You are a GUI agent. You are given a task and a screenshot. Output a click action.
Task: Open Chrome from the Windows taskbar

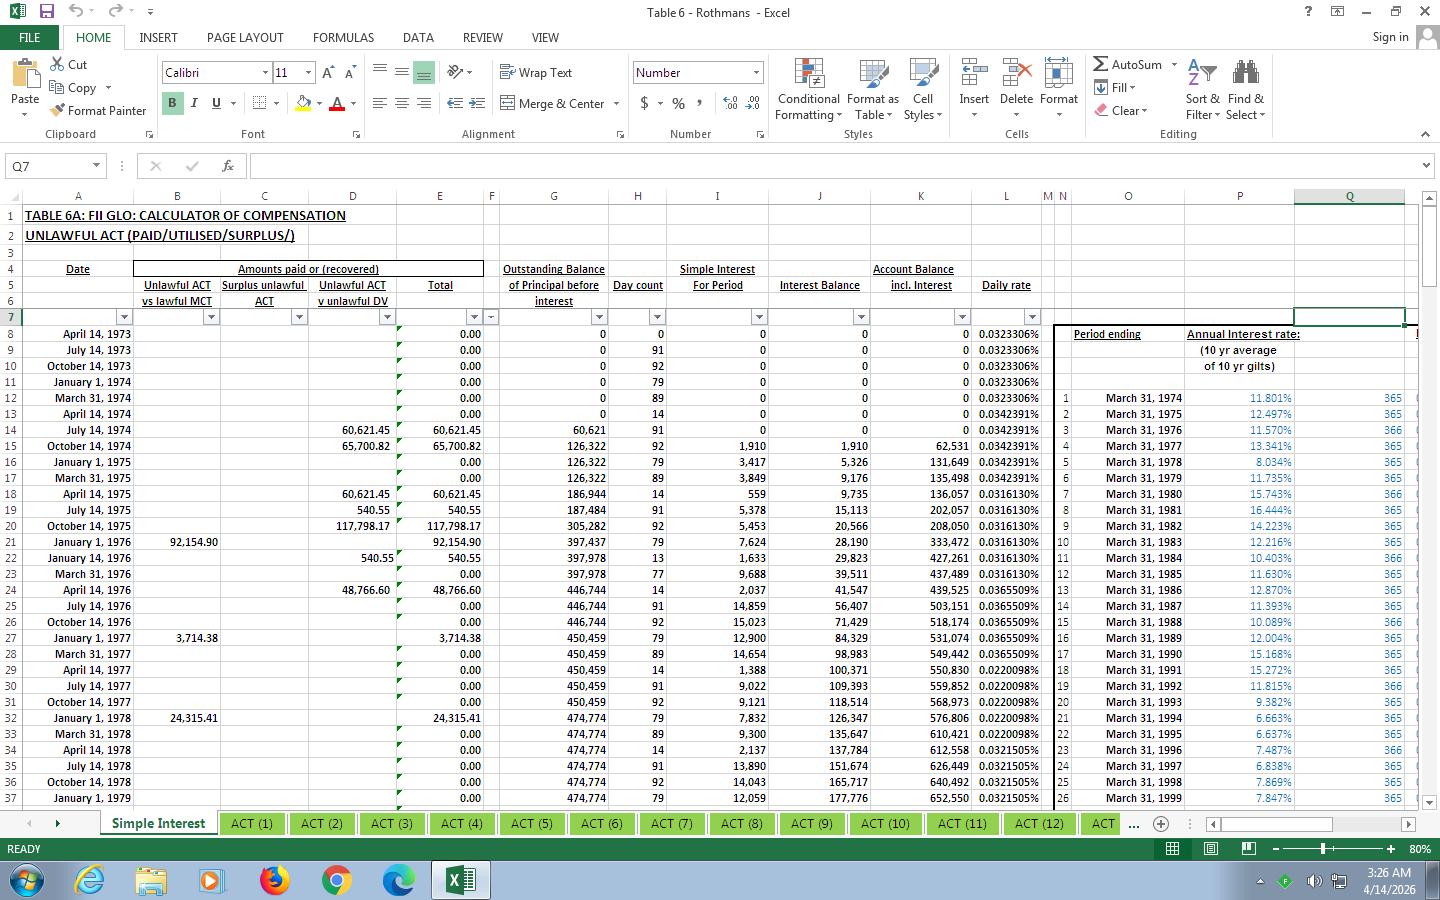point(336,880)
